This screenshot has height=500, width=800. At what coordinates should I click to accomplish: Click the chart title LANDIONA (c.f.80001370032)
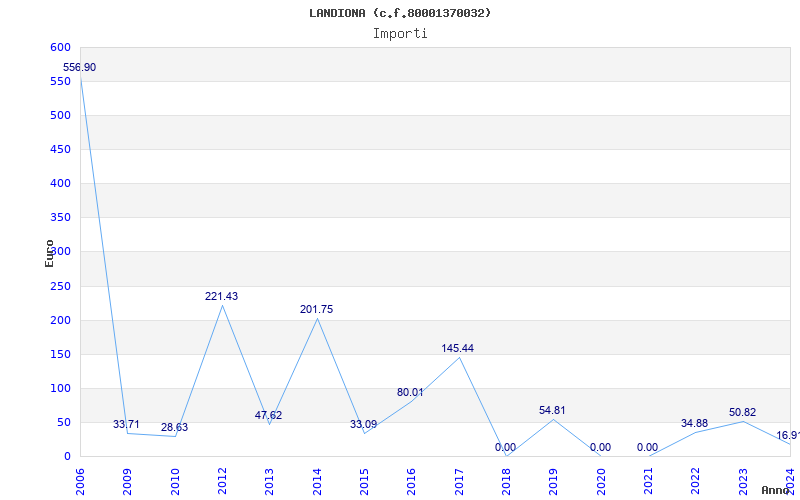tap(400, 13)
